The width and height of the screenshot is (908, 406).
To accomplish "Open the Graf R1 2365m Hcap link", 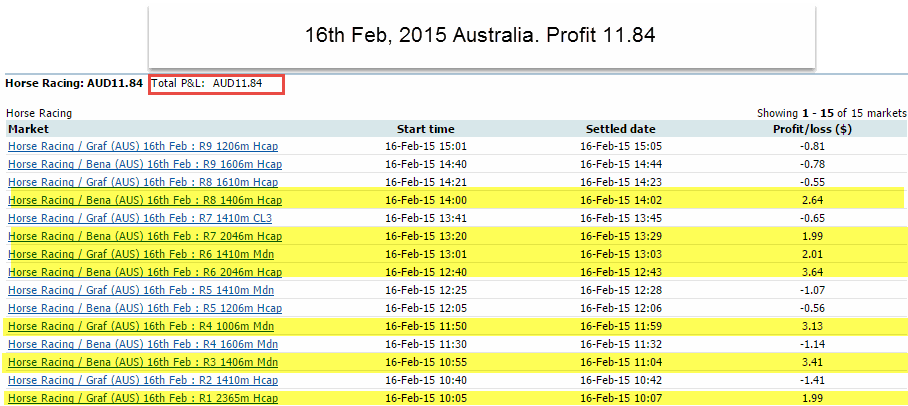I will tap(143, 398).
